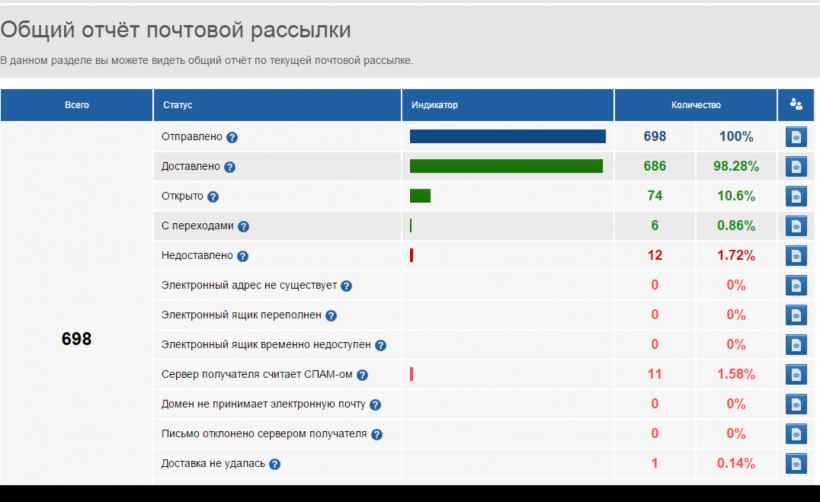Click the small green Открыто indicator bar
This screenshot has width=820, height=502.
tap(420, 196)
